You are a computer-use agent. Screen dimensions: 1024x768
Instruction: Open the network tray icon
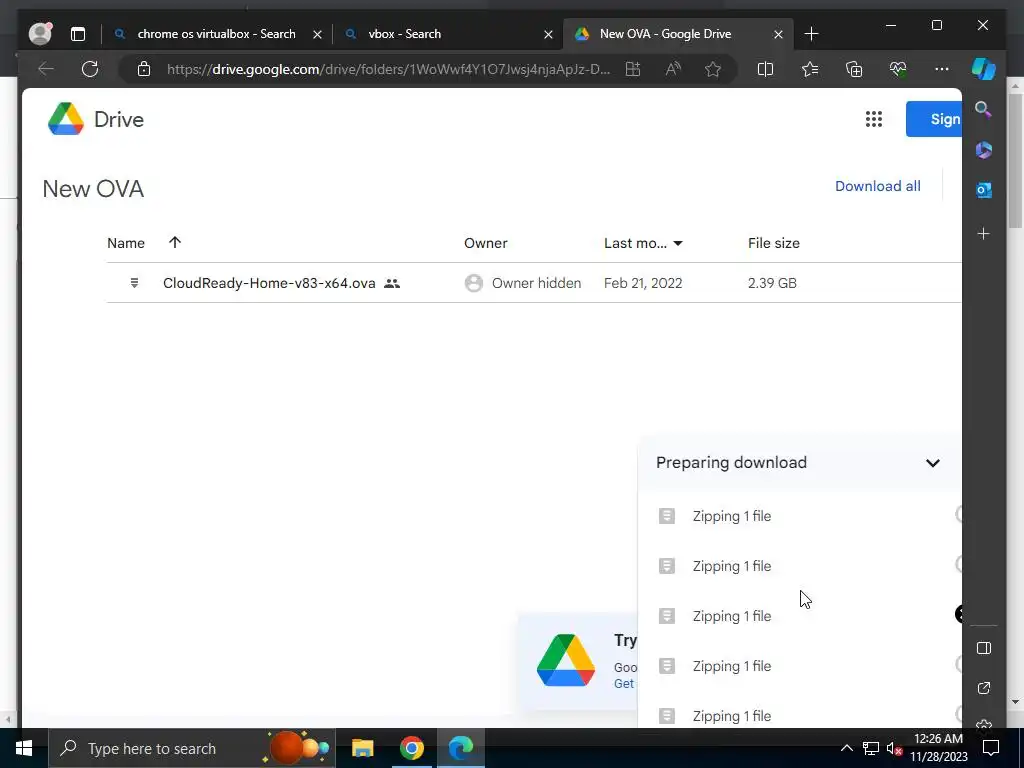click(870, 748)
